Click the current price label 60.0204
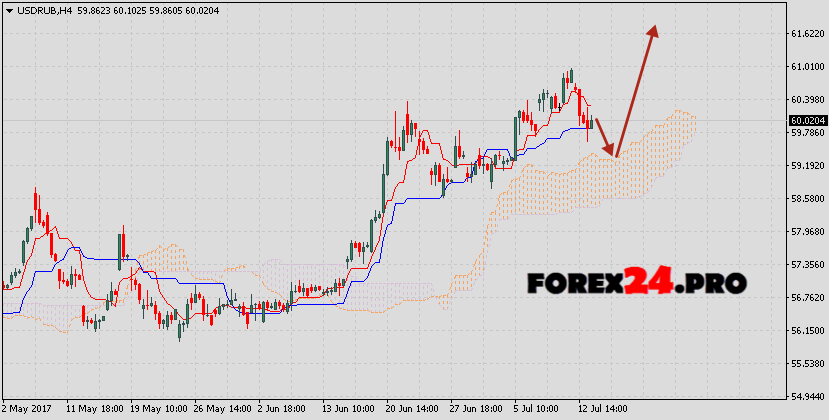The height and width of the screenshot is (420, 829). [805, 120]
